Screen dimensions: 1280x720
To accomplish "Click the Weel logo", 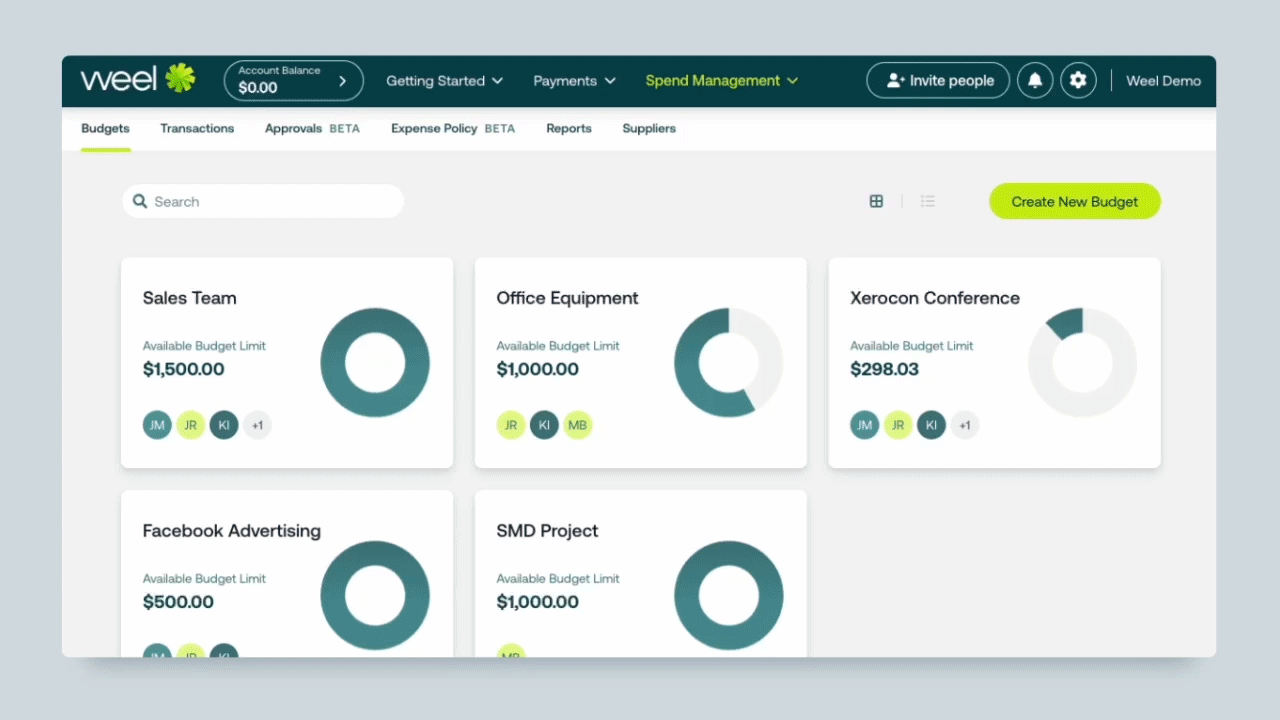I will tap(138, 79).
